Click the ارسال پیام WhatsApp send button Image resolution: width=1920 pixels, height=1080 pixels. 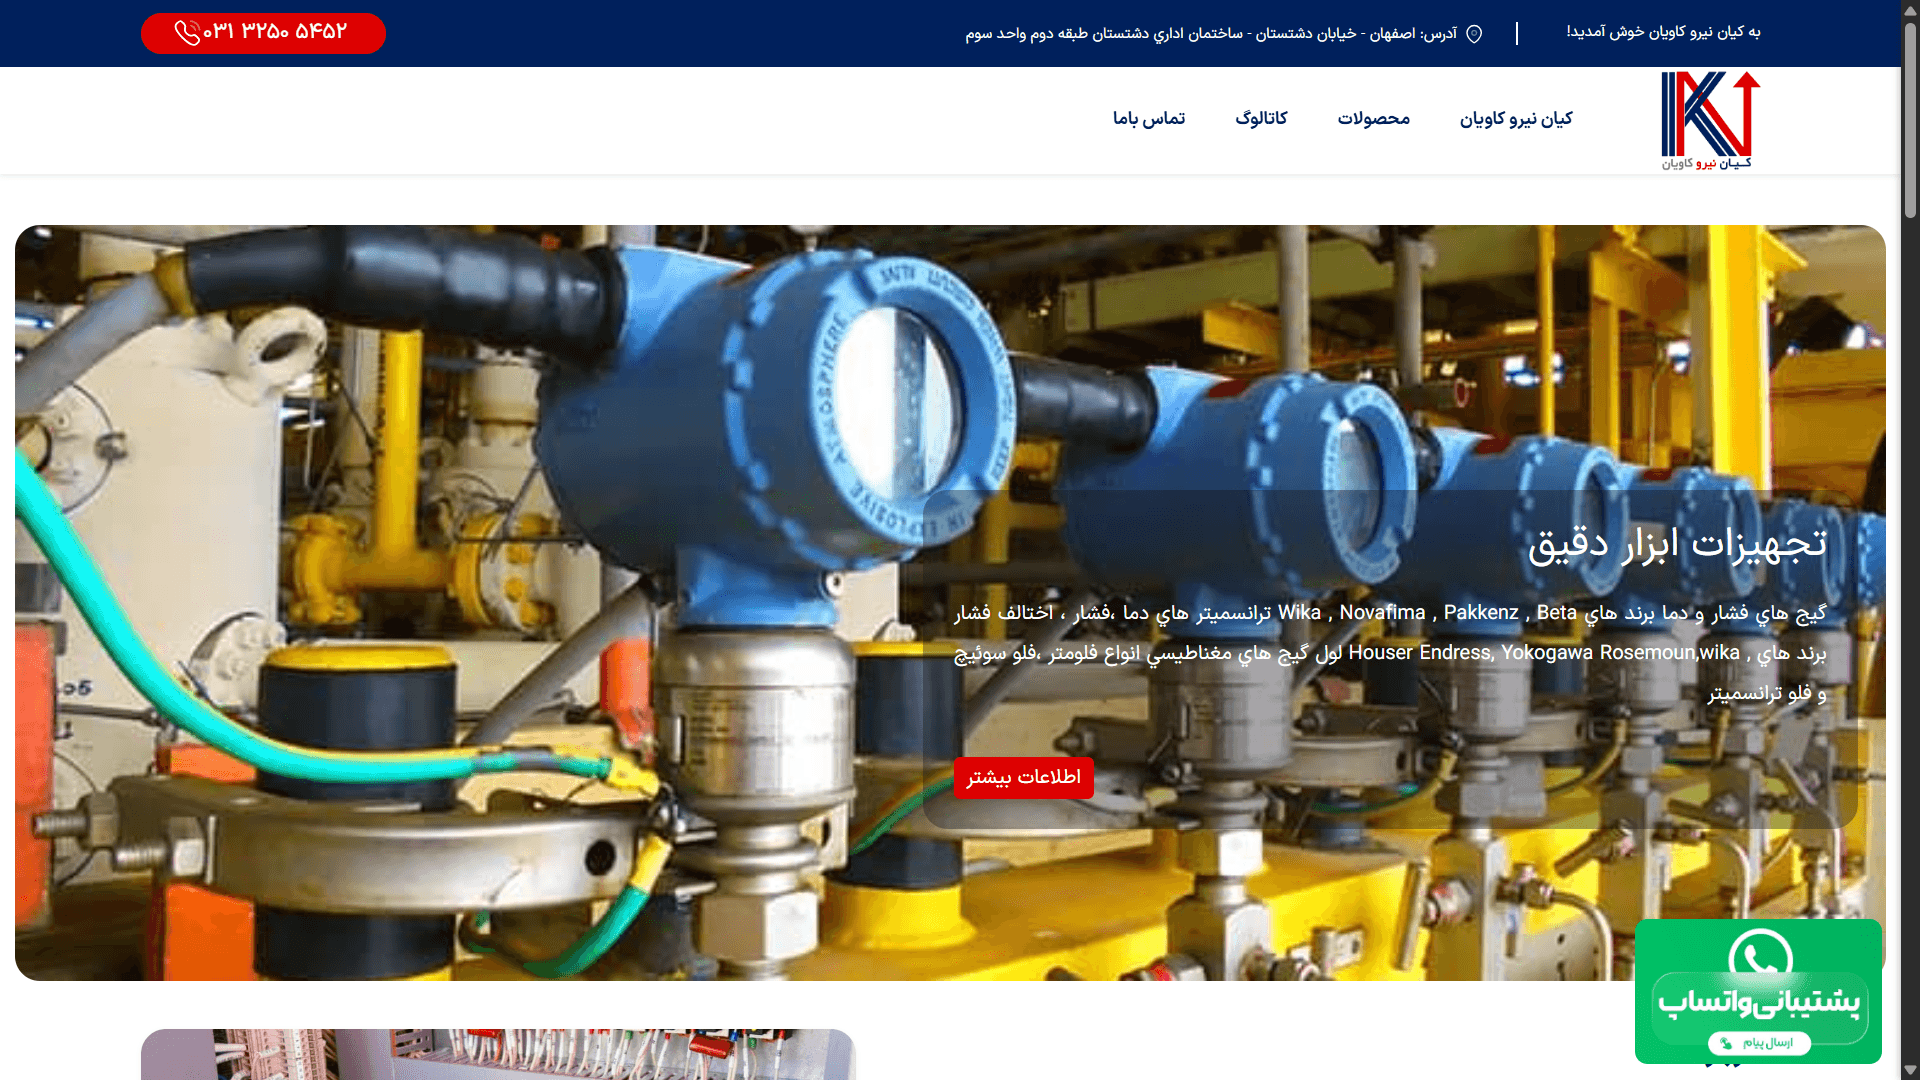tap(1759, 1043)
